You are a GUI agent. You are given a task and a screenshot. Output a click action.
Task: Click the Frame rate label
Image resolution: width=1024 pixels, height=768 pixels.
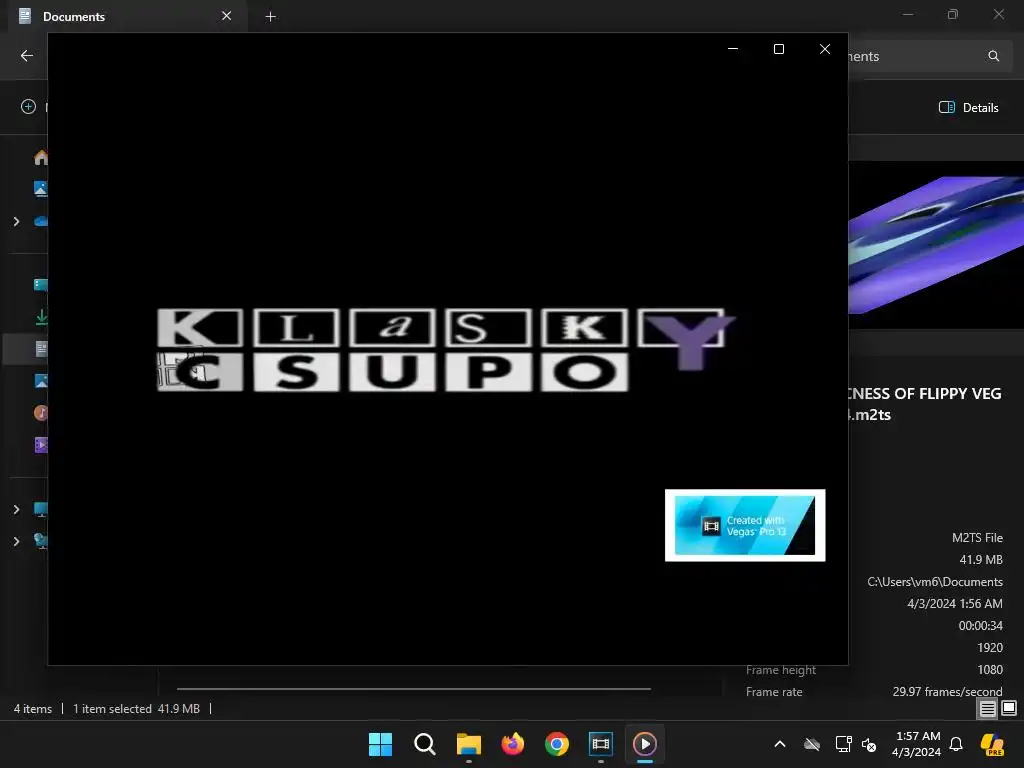pyautogui.click(x=774, y=692)
